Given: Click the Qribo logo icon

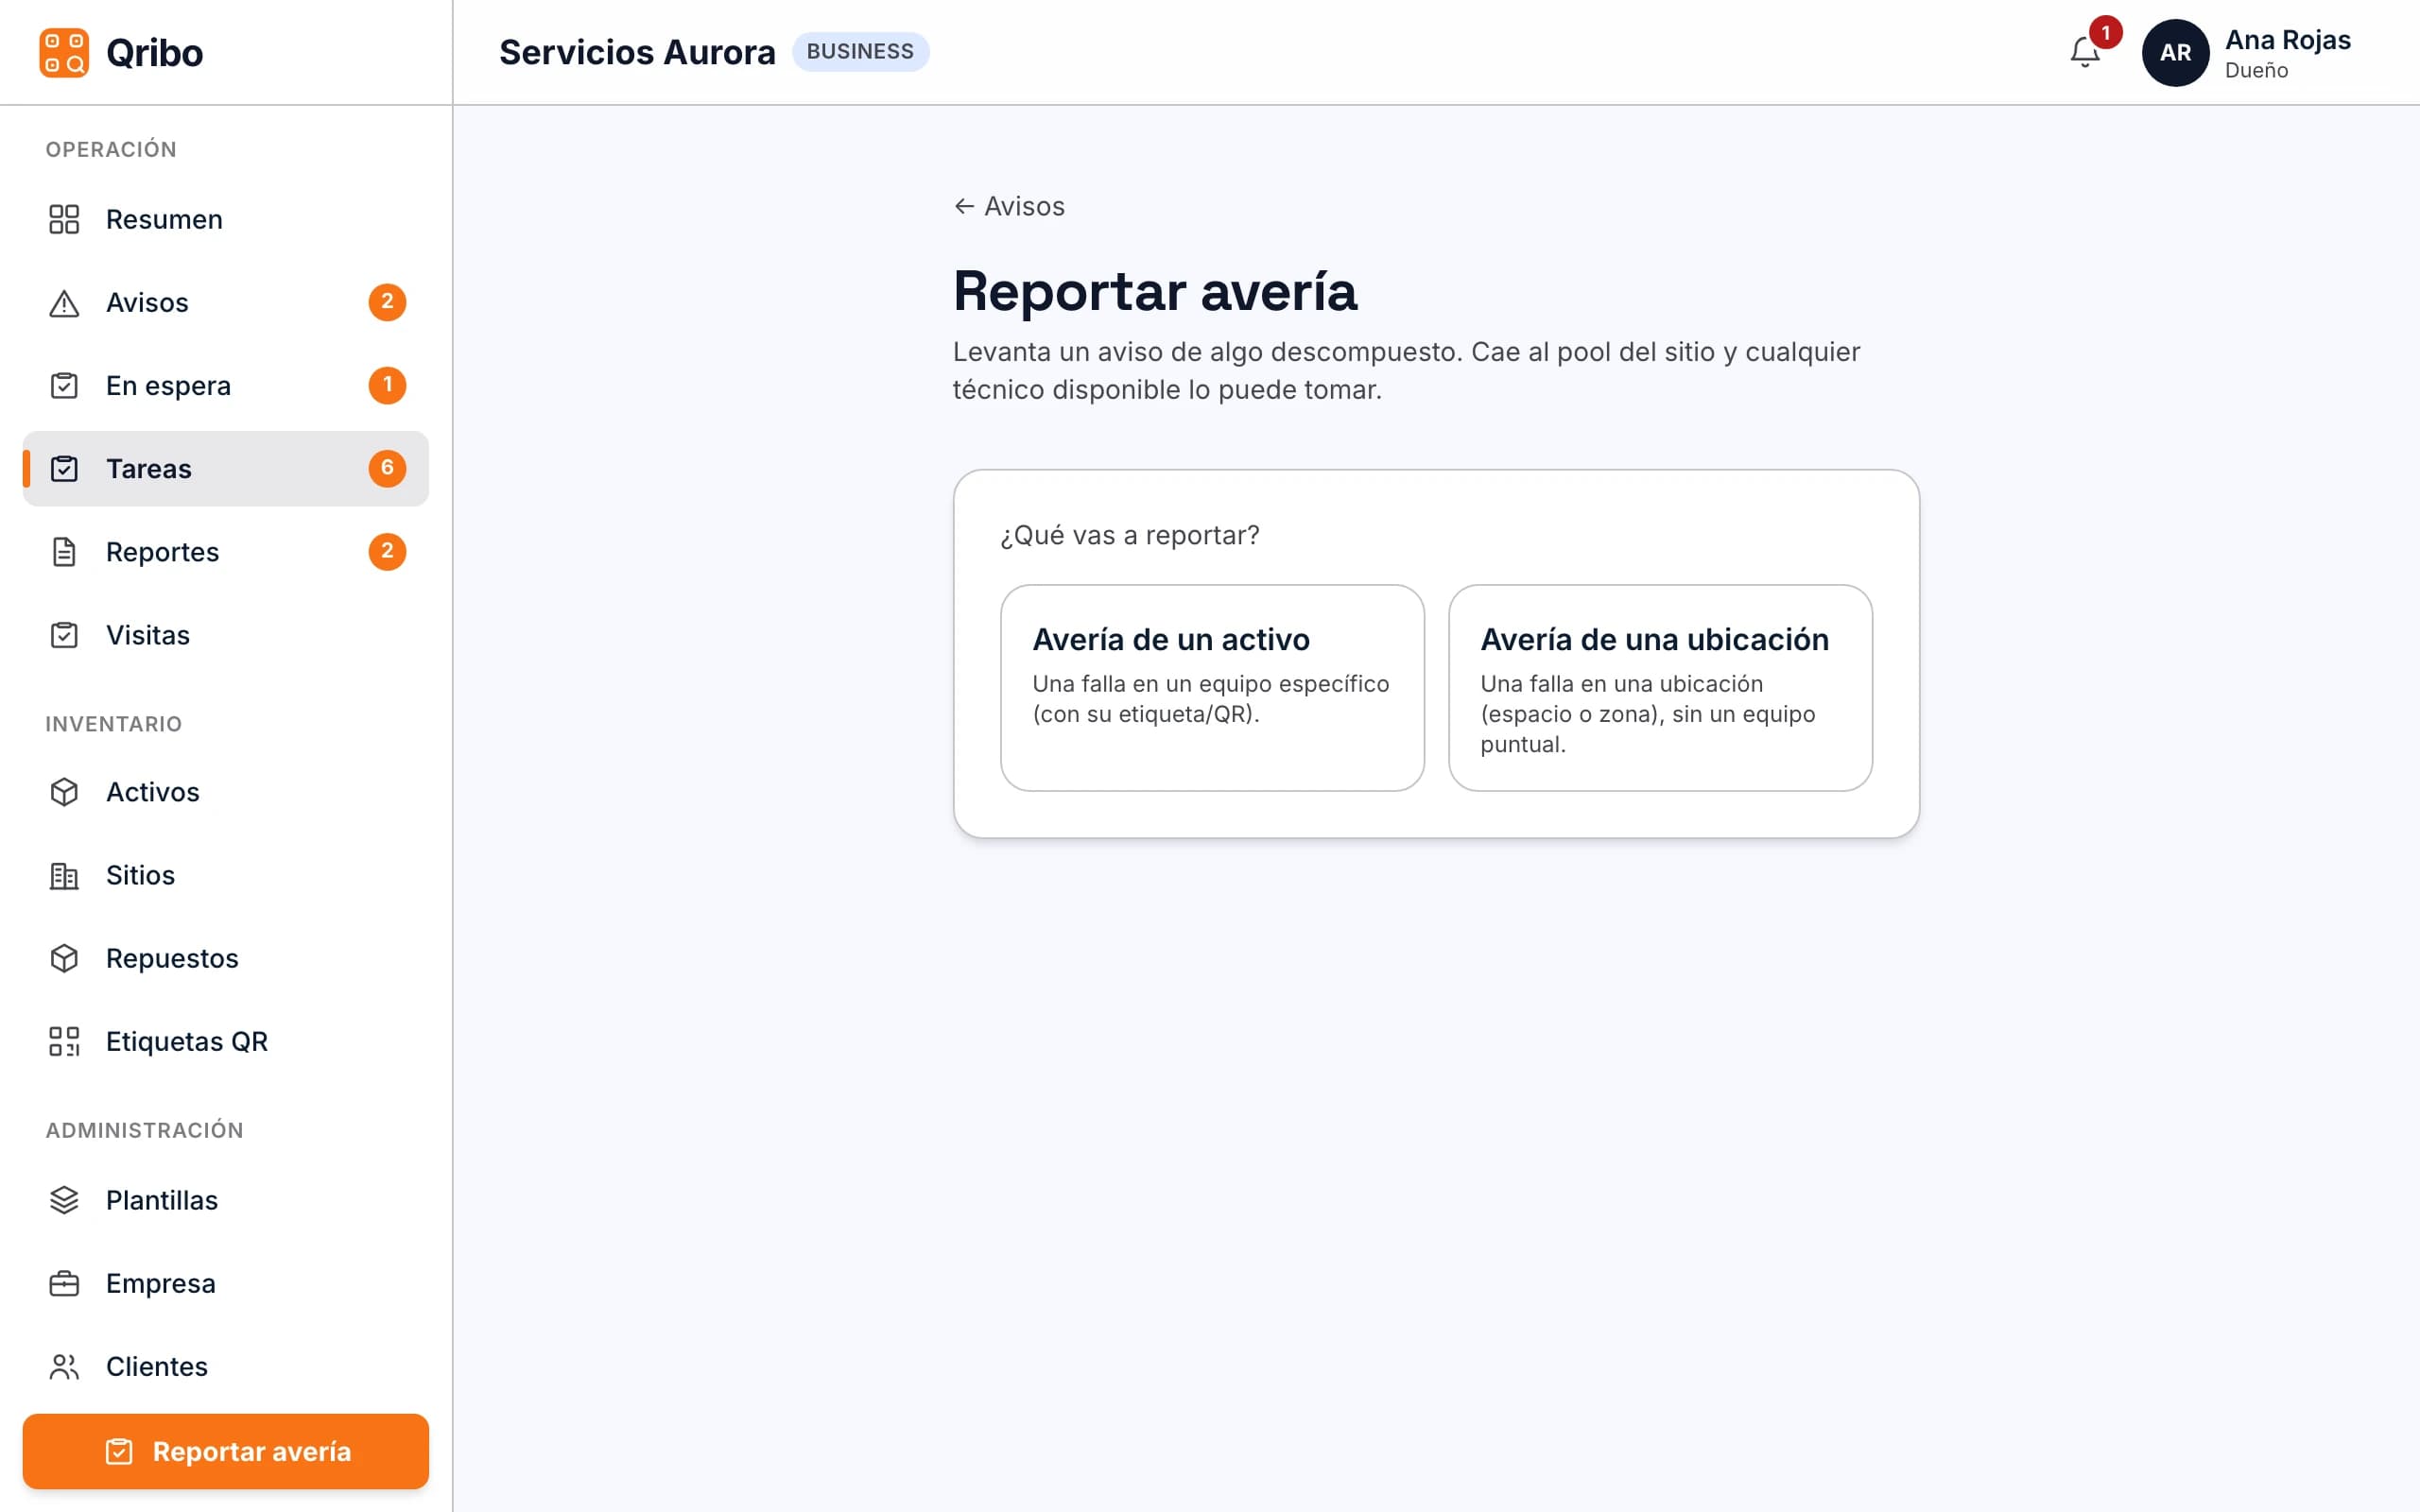Looking at the screenshot, I should [x=64, y=52].
